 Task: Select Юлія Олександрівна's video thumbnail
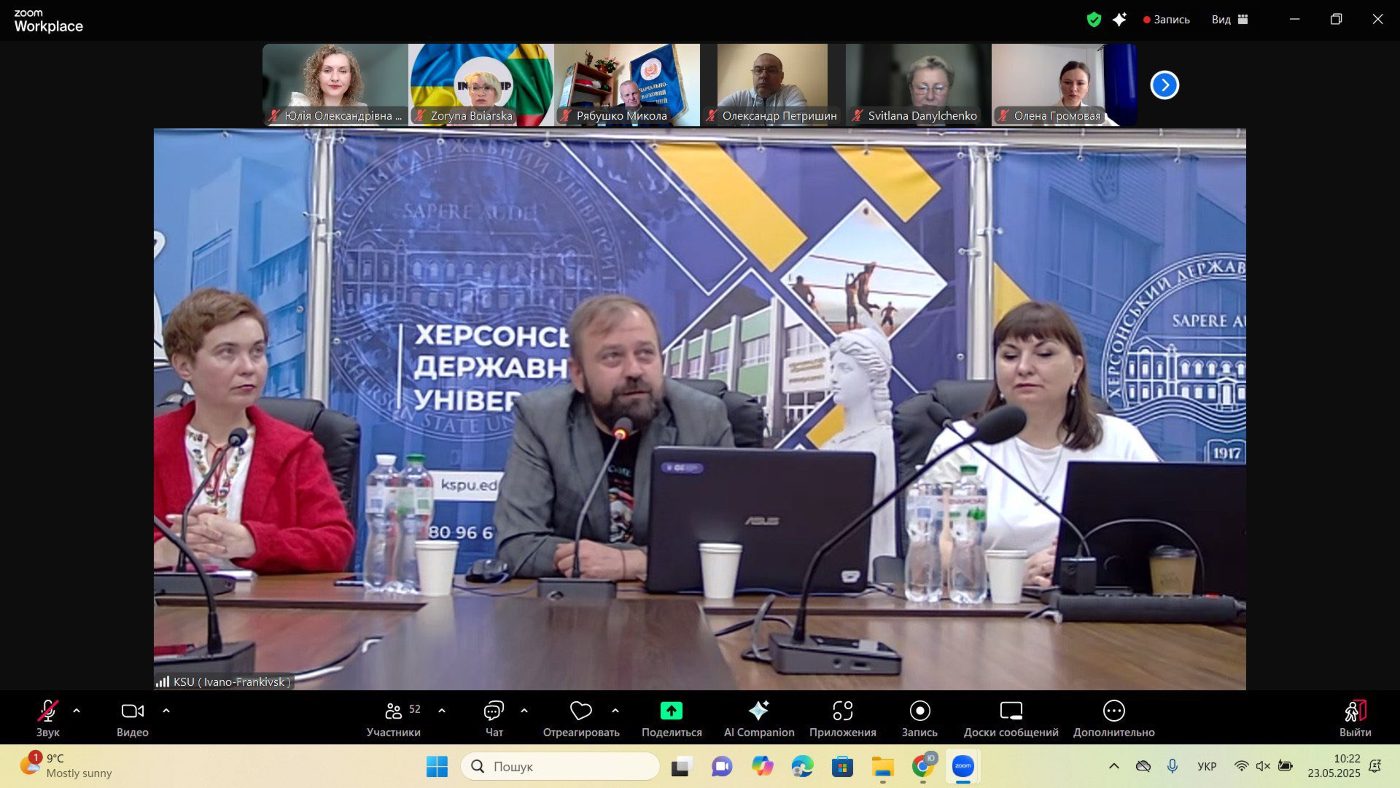[x=335, y=85]
